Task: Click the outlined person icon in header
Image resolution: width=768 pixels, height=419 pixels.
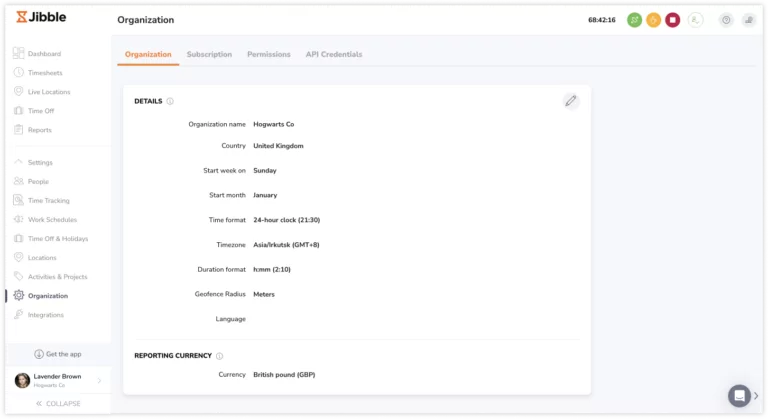Action: (695, 20)
